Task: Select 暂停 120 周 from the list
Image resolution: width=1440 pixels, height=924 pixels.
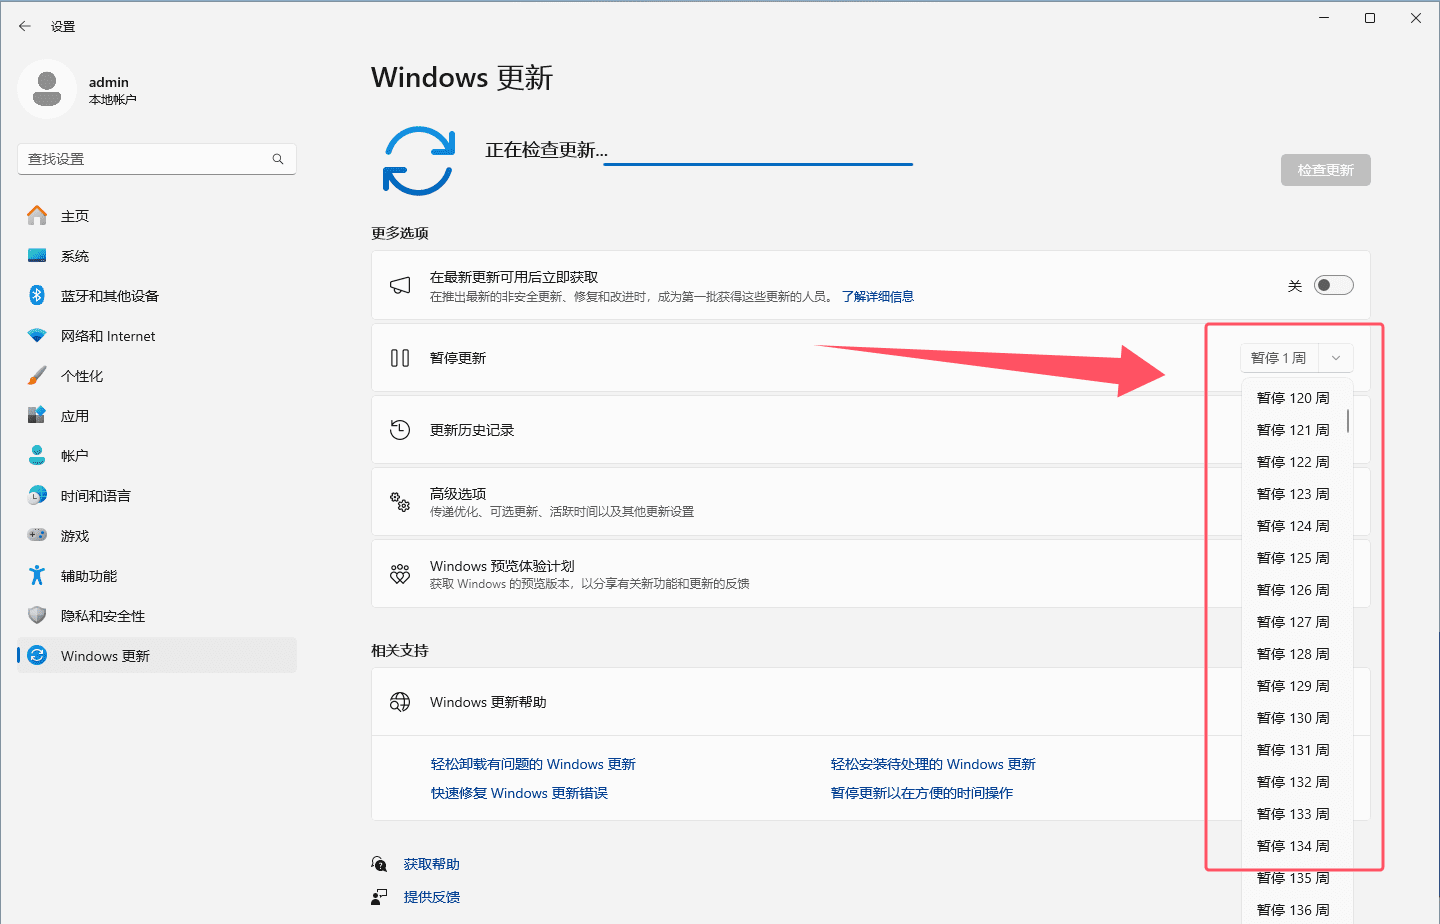Action: (x=1293, y=398)
